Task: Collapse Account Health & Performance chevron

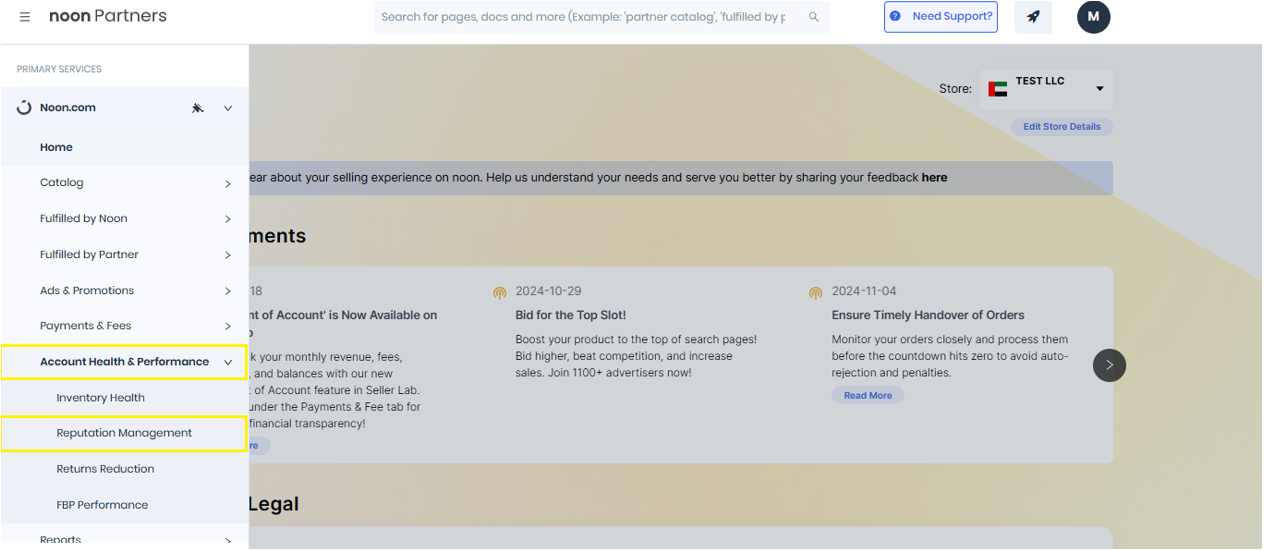Action: pos(228,362)
